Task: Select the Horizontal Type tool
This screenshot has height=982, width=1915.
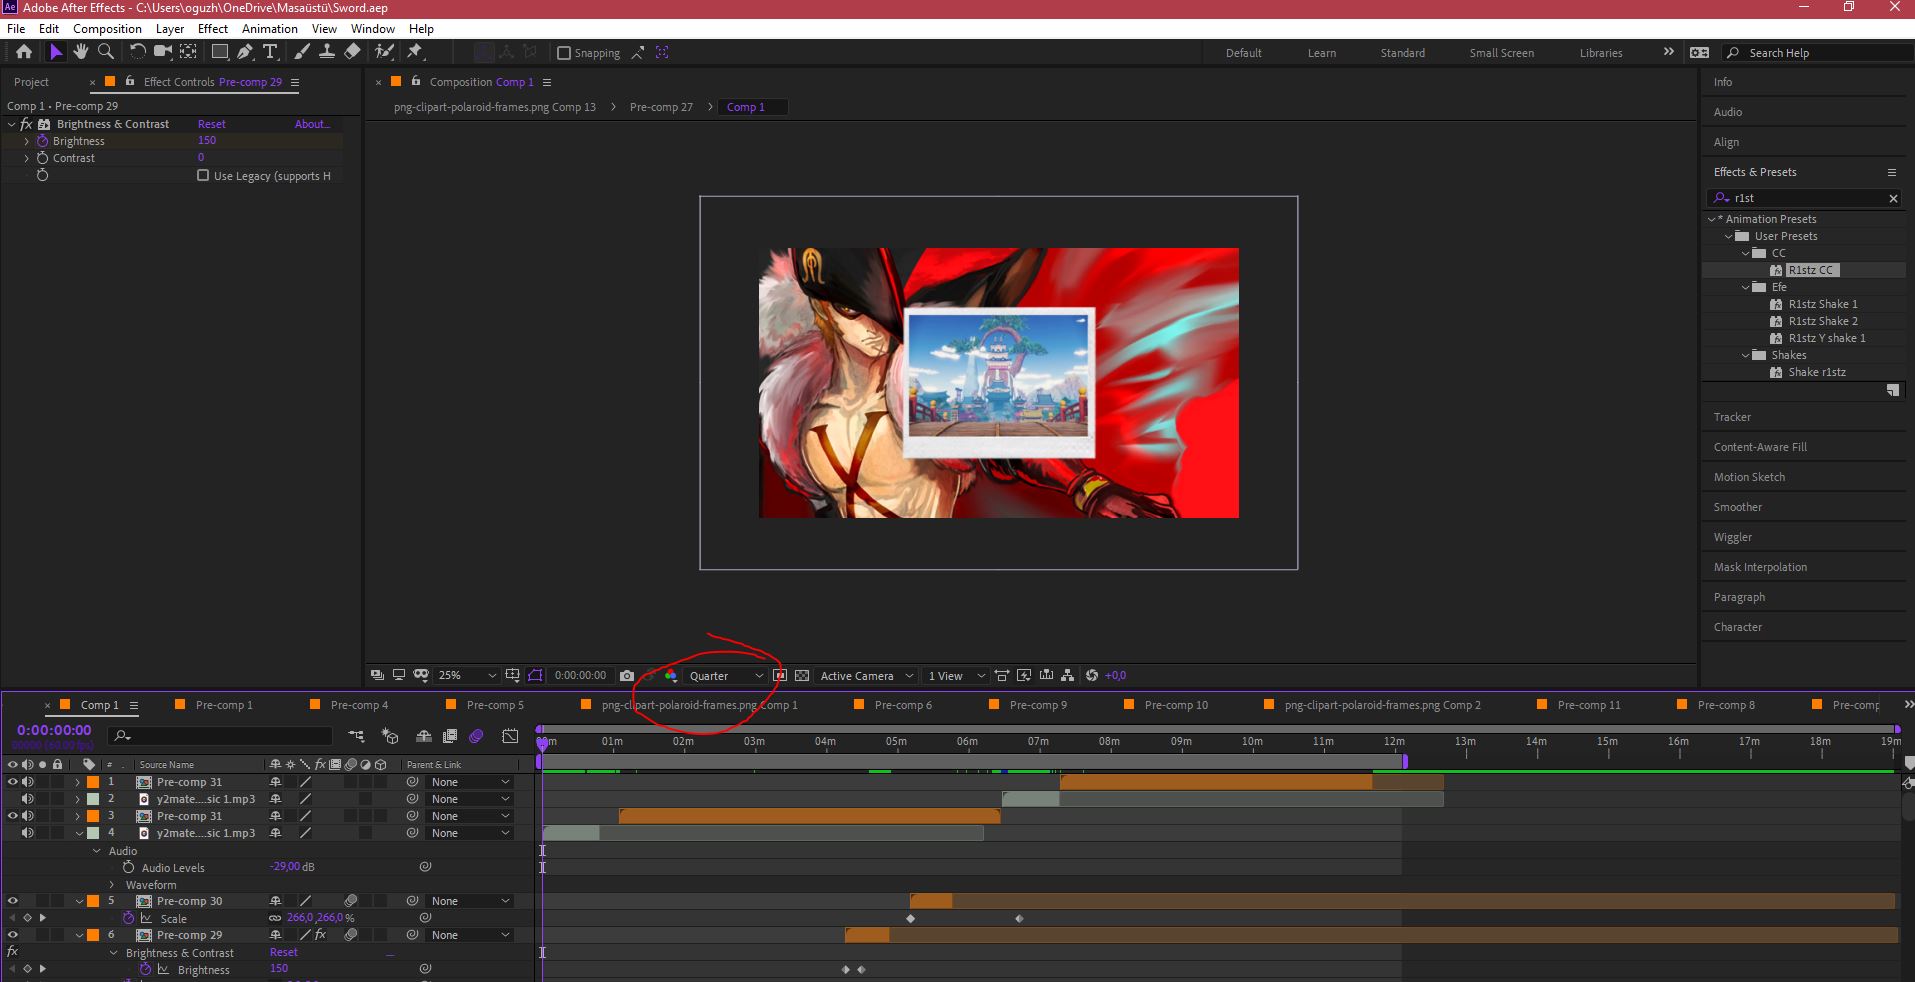Action: 270,52
